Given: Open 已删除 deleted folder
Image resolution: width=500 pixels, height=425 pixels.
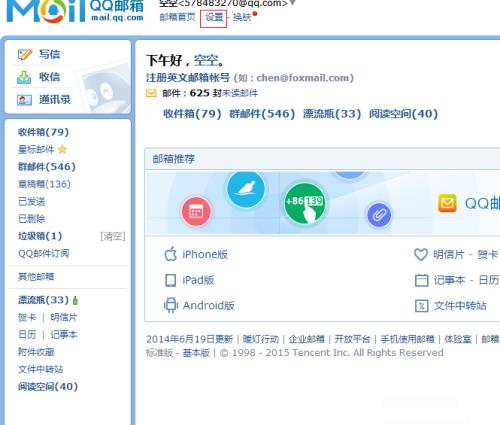Looking at the screenshot, I should pyautogui.click(x=32, y=219).
